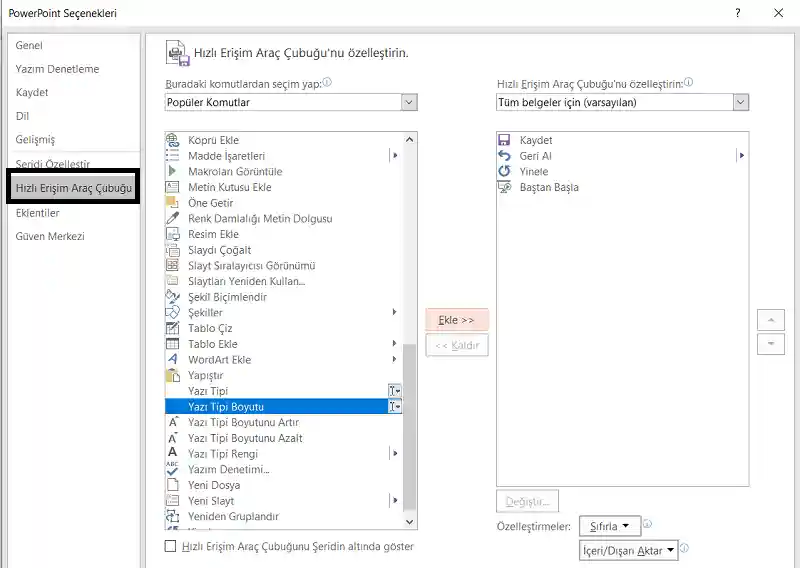Click the << Kaldır button
Screen dimensions: 800x568
point(457,345)
